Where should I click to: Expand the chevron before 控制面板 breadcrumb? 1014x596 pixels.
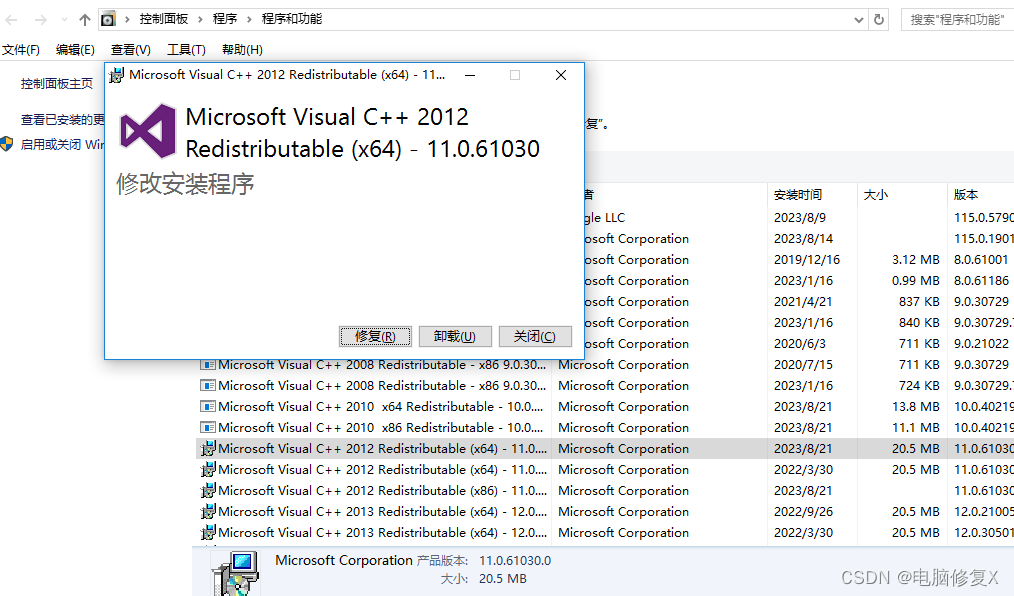127,19
